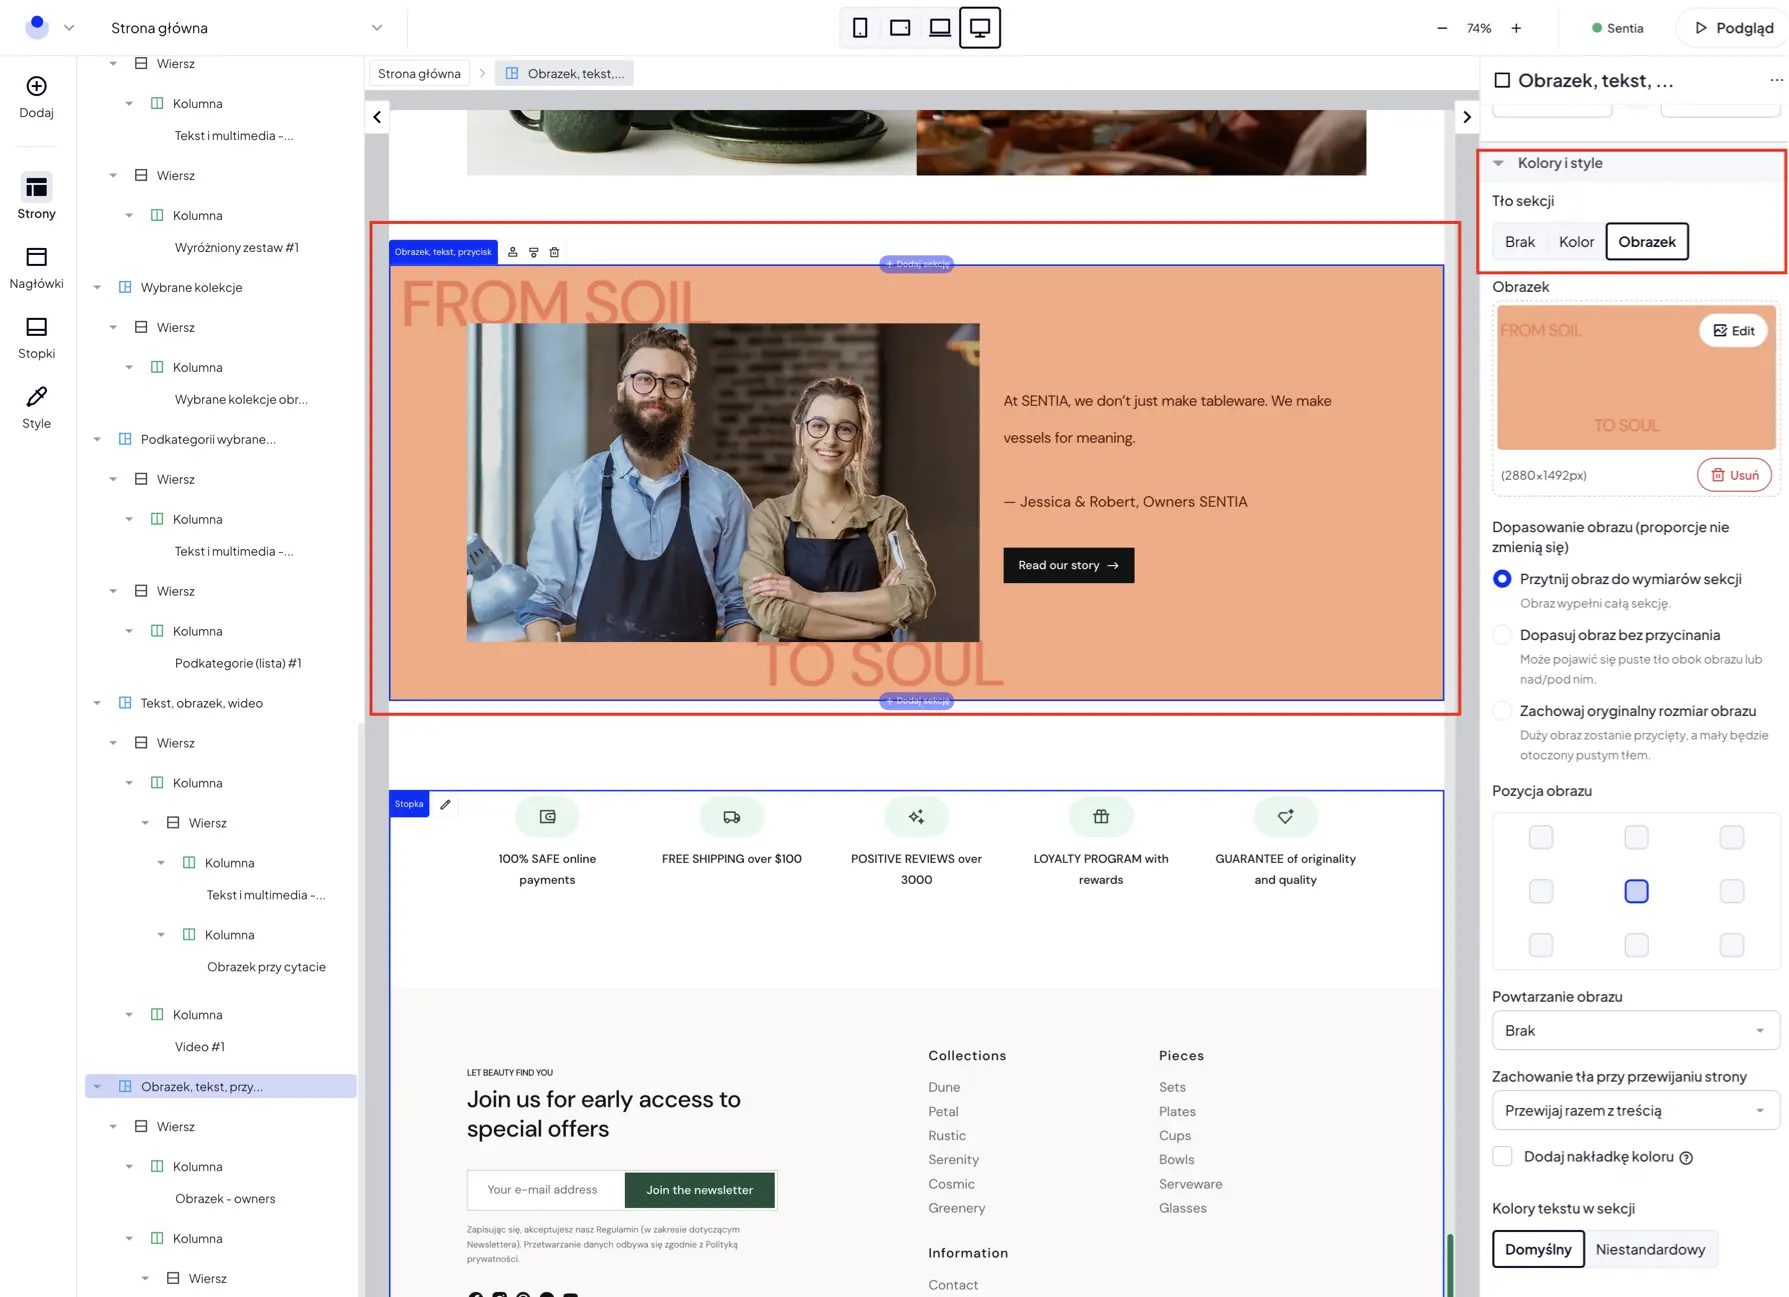The width and height of the screenshot is (1789, 1297).
Task: Collapse the Wybrane kolekcje tree node
Action: tap(97, 288)
